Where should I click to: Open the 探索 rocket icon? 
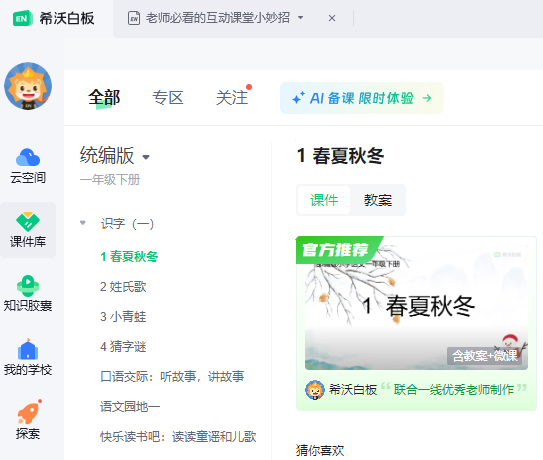click(29, 412)
